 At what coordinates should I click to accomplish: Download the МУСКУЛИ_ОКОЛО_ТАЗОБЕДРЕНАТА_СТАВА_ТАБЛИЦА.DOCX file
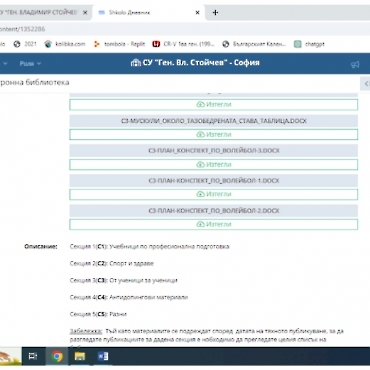tap(213, 134)
